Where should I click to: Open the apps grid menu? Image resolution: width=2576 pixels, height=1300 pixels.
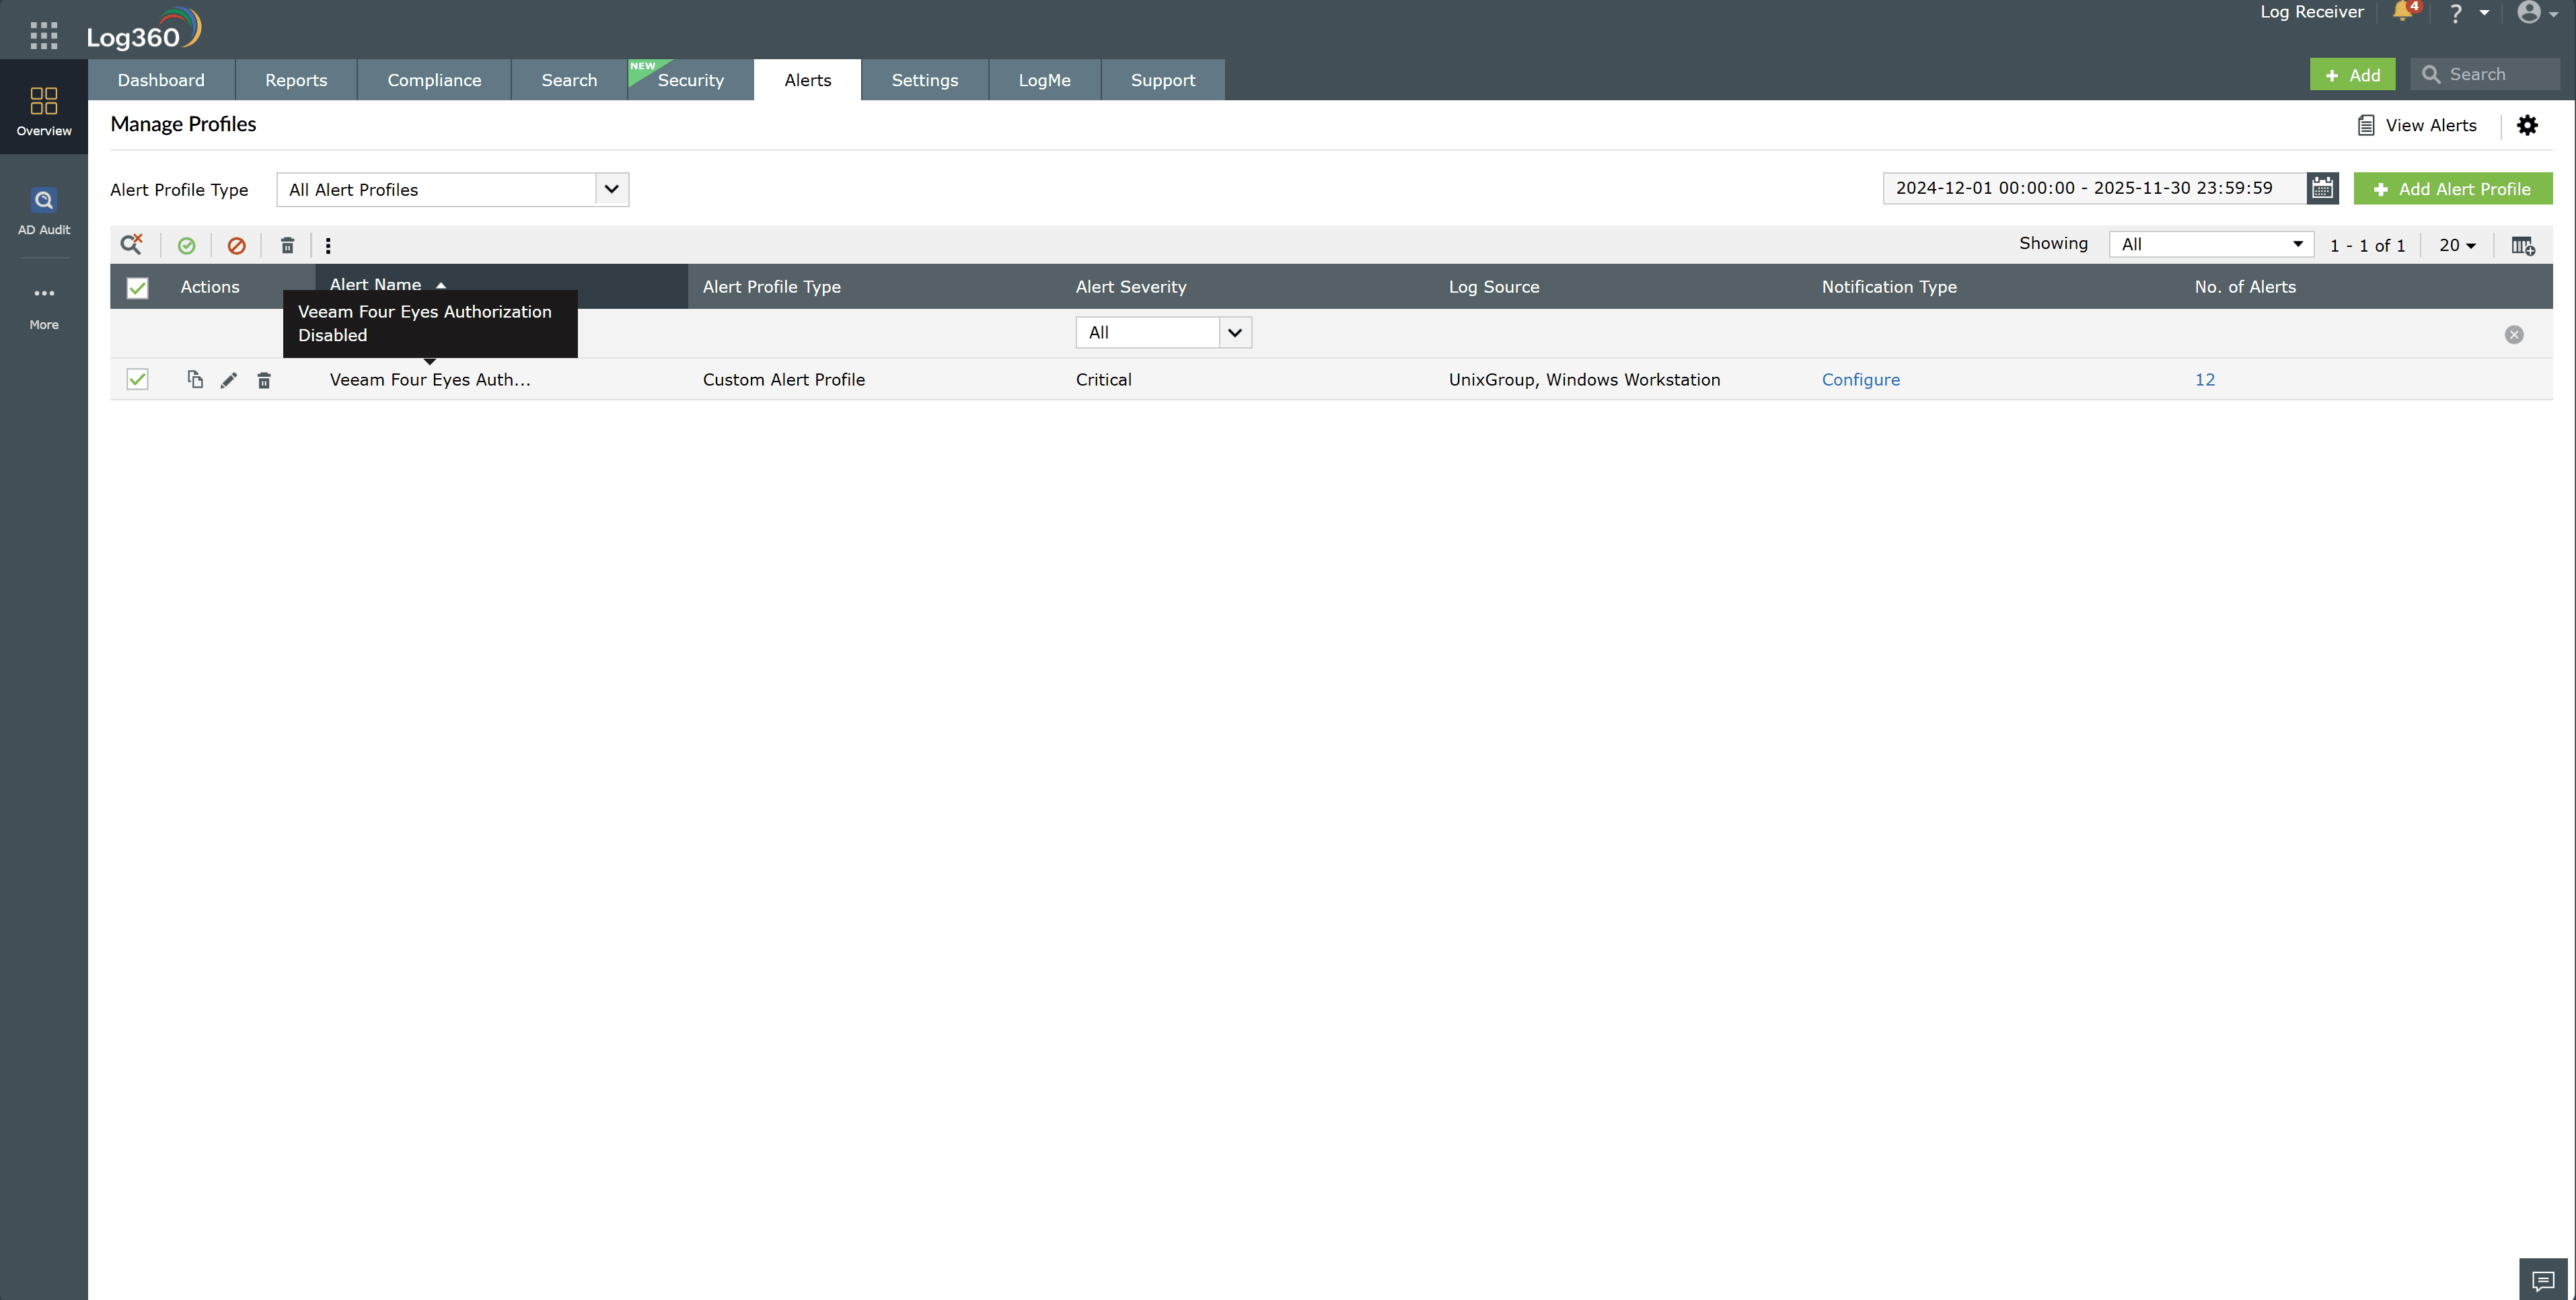pyautogui.click(x=43, y=35)
